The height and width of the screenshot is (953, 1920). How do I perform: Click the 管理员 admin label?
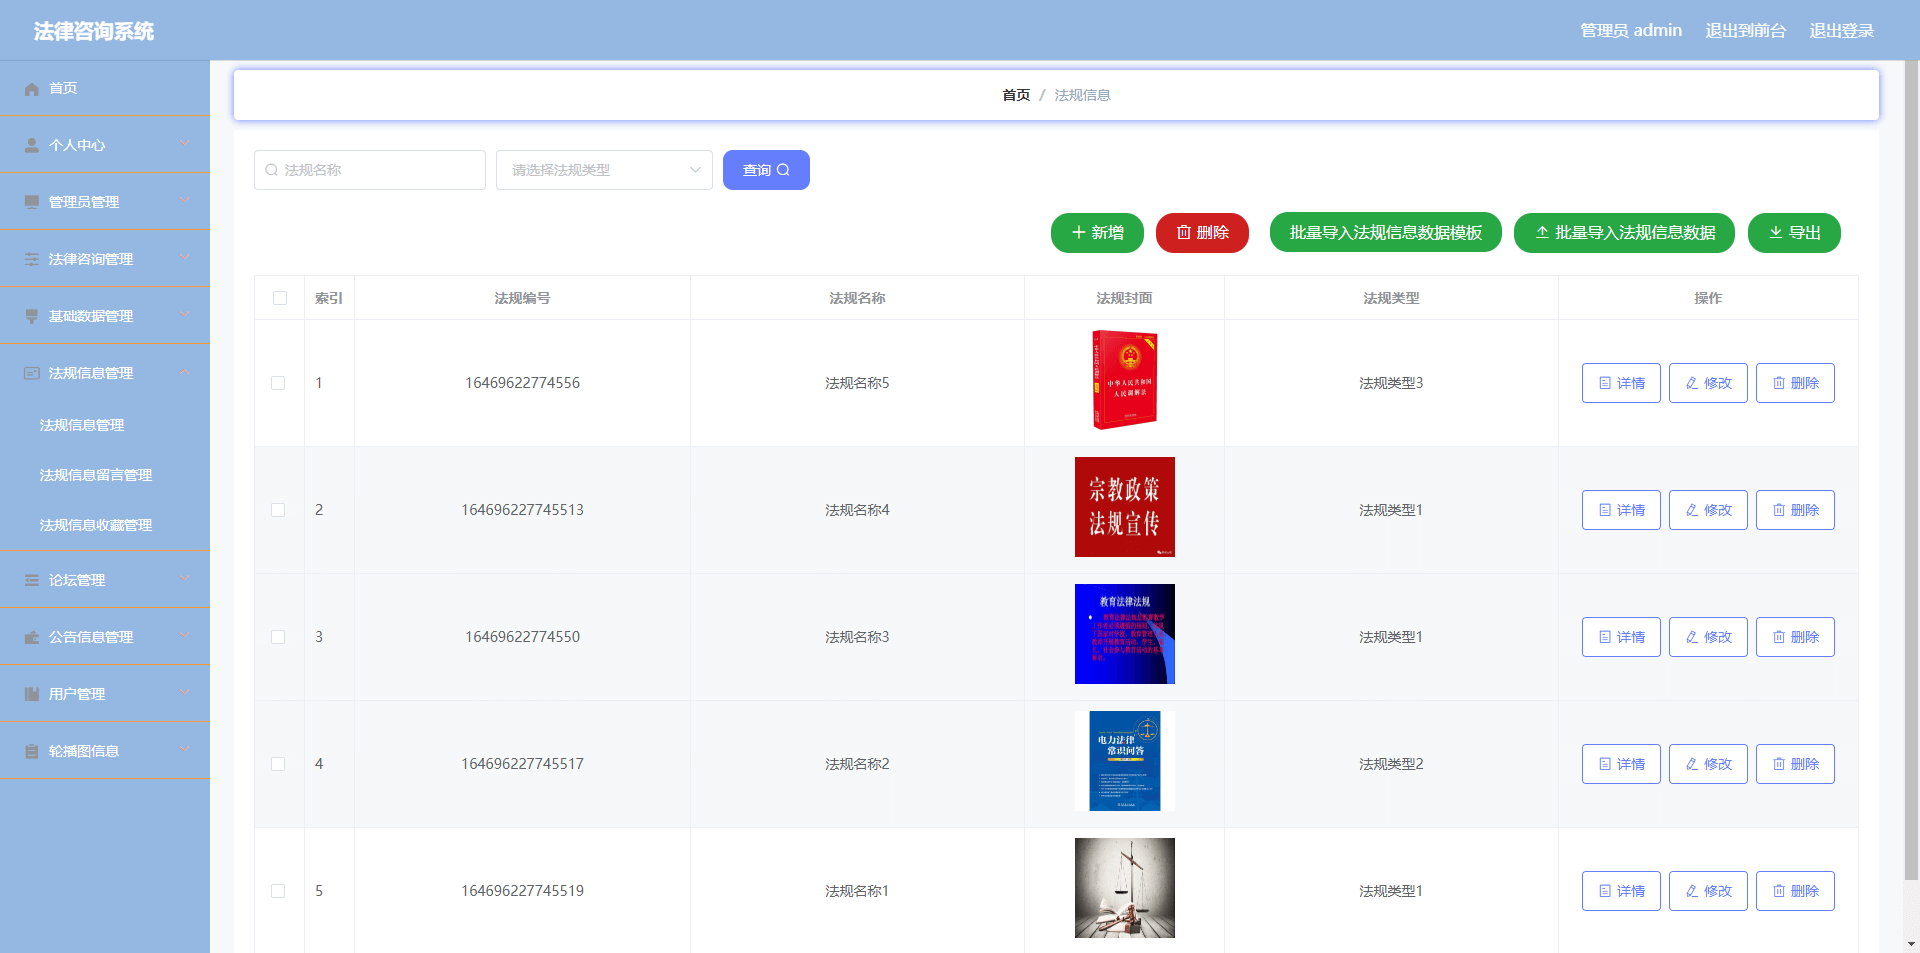tap(1631, 31)
